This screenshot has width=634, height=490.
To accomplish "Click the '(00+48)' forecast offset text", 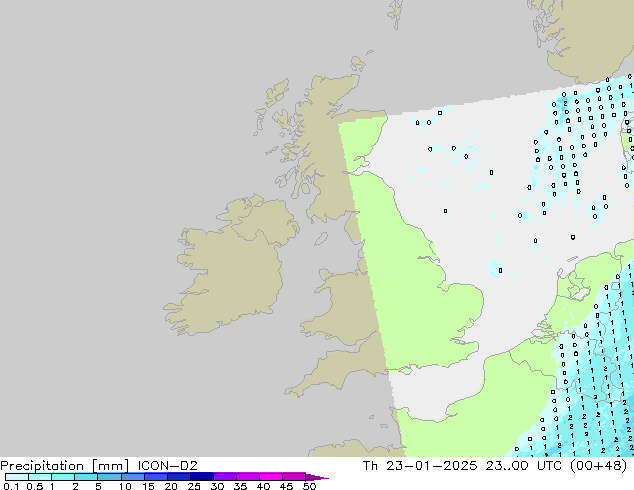I will coord(598,466).
